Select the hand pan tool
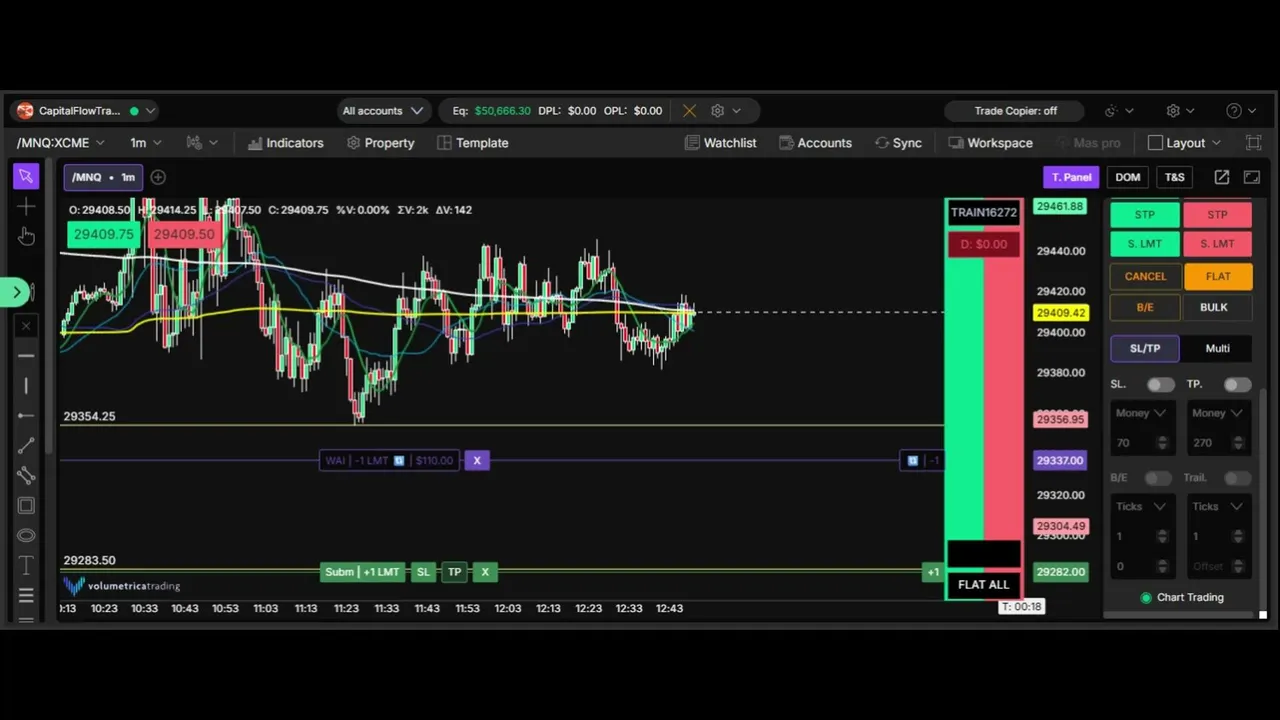Screen dimensions: 1280x720 [x=26, y=236]
